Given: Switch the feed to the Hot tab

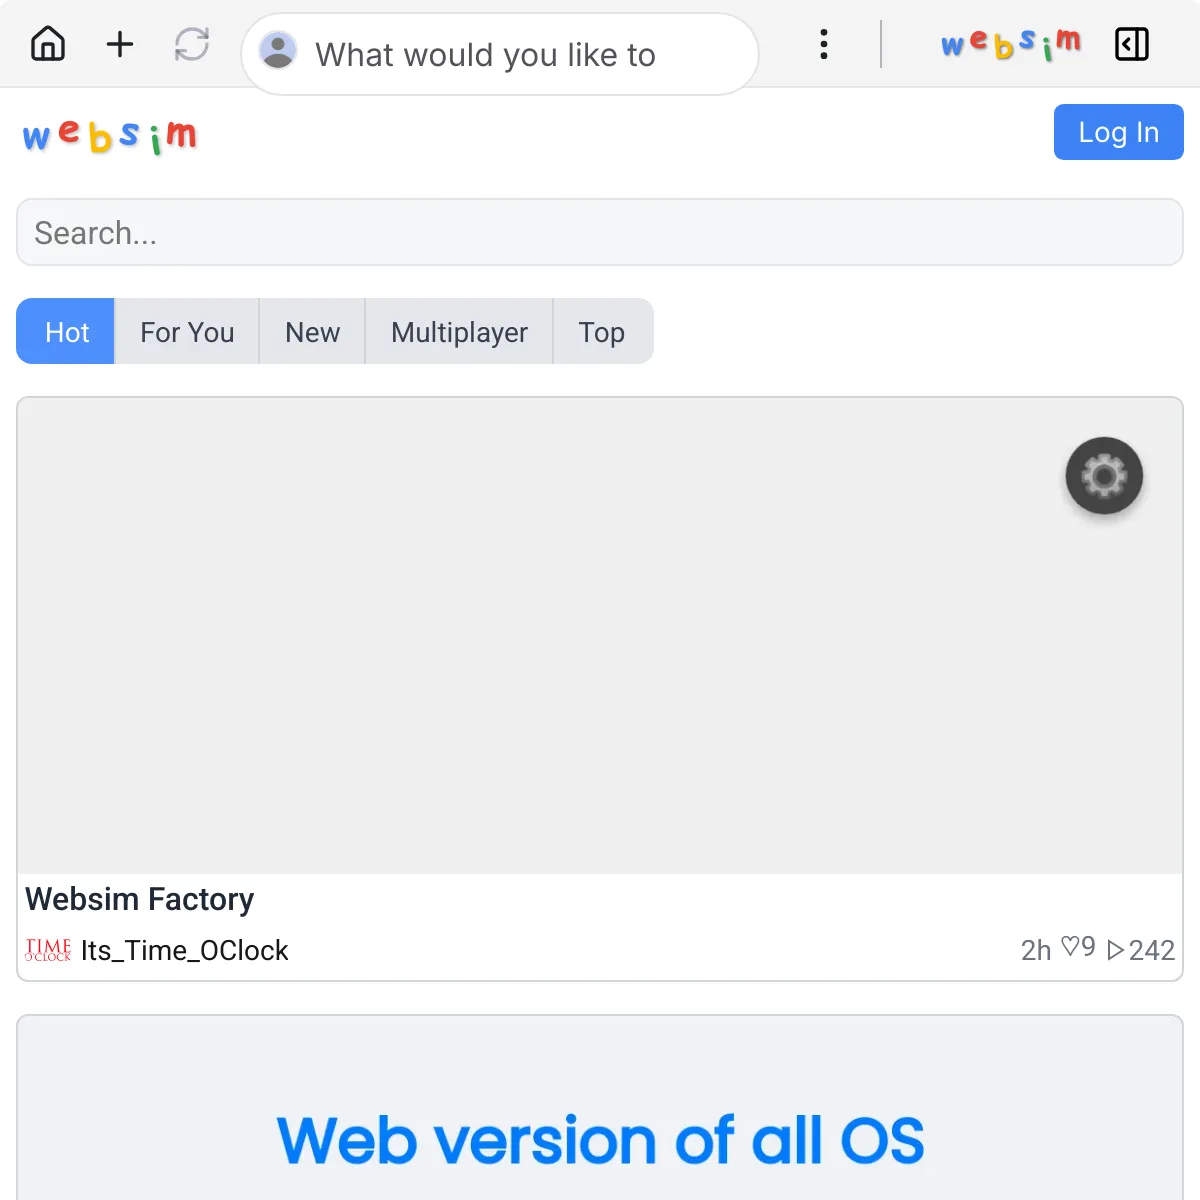Looking at the screenshot, I should click(65, 331).
